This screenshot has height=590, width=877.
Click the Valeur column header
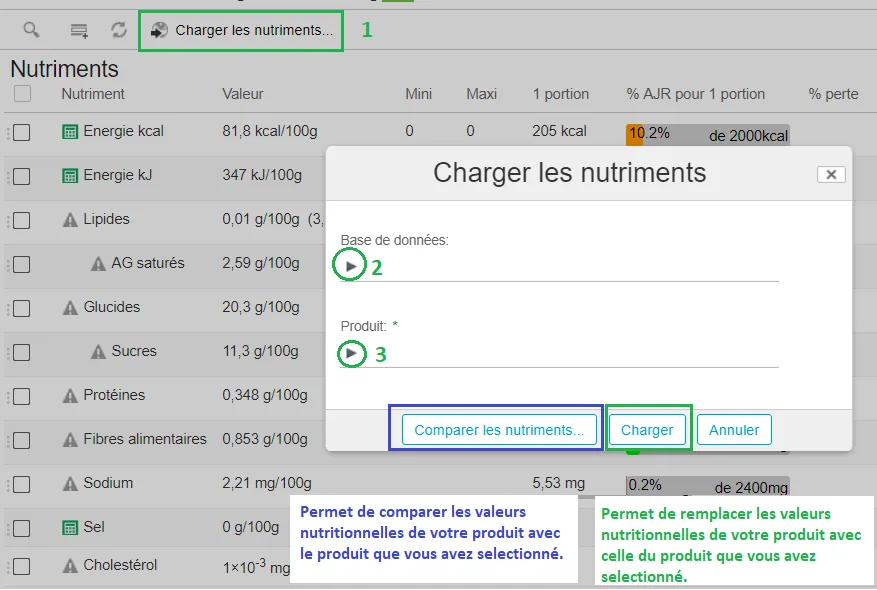243,94
